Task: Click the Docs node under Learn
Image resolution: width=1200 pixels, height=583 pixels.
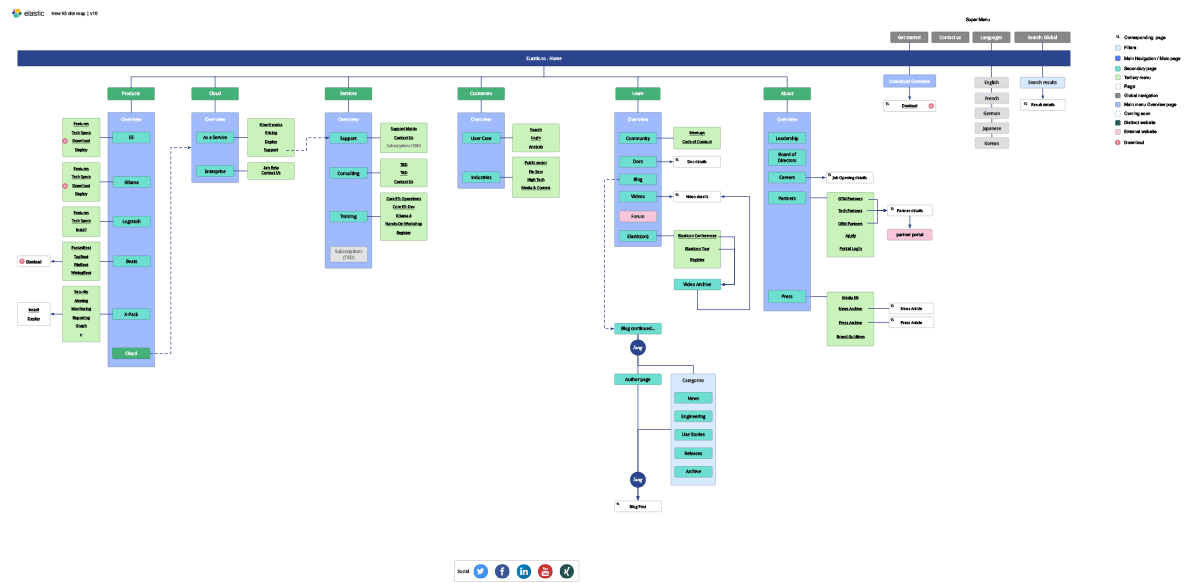Action: click(x=638, y=161)
